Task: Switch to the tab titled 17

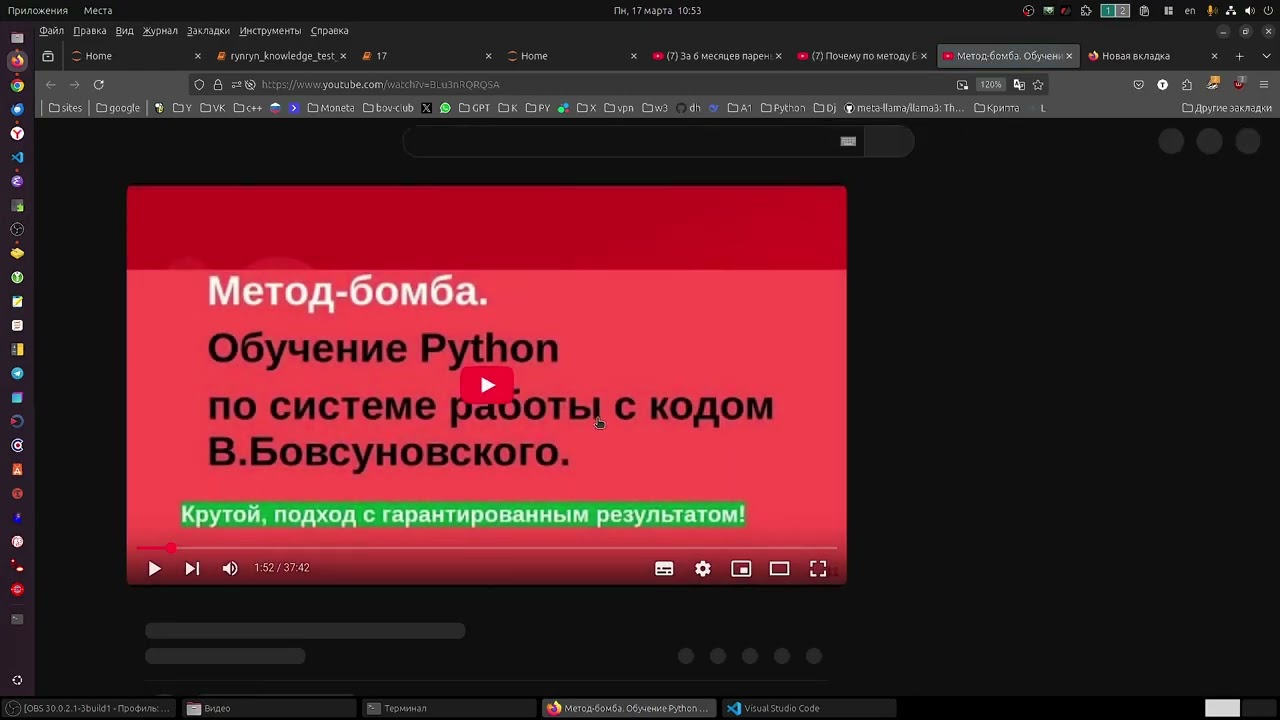Action: pyautogui.click(x=426, y=56)
